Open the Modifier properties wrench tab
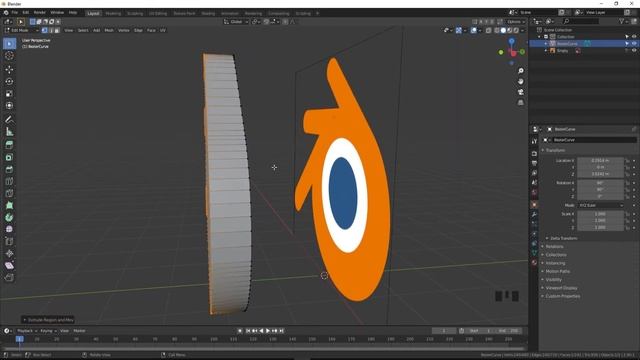Viewport: 640px width, 360px height. tap(534, 214)
